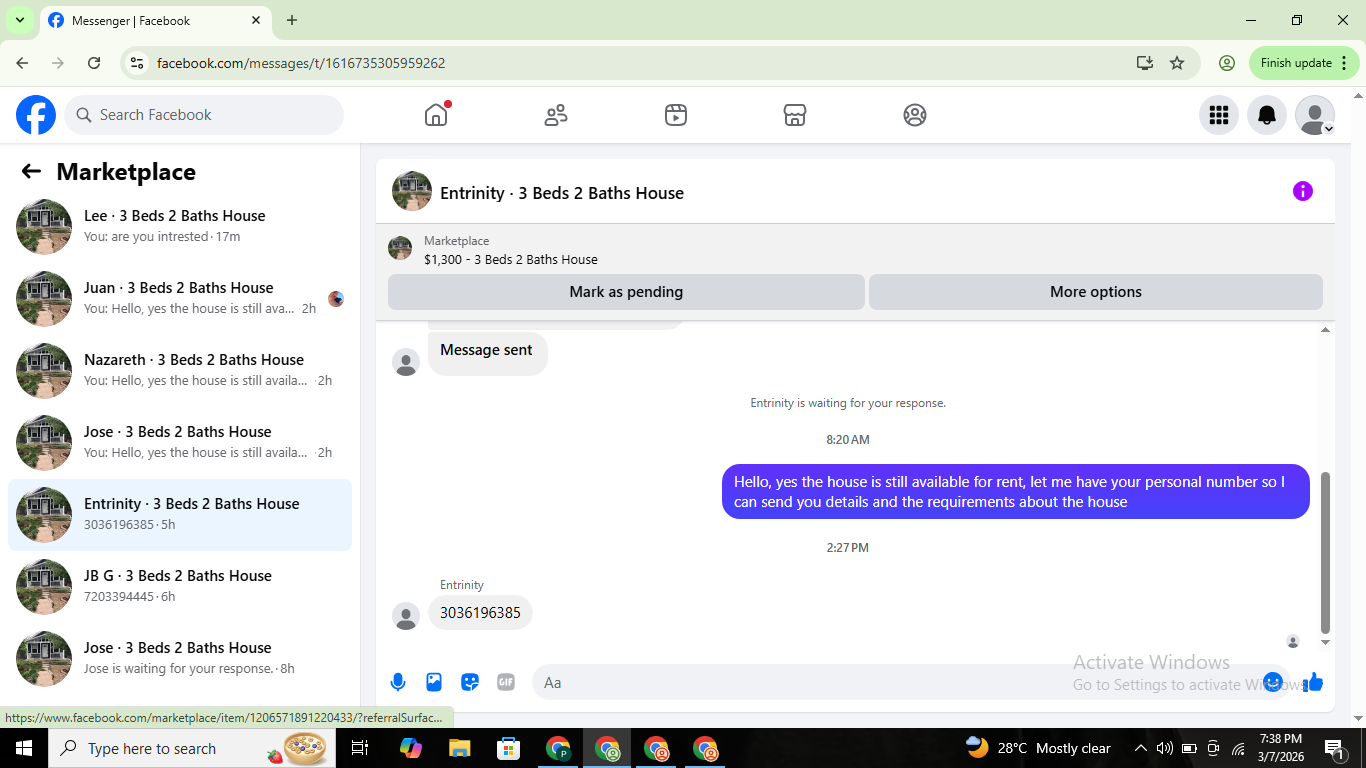Click the 3036196385 message bubble
The image size is (1366, 768).
[x=480, y=613]
